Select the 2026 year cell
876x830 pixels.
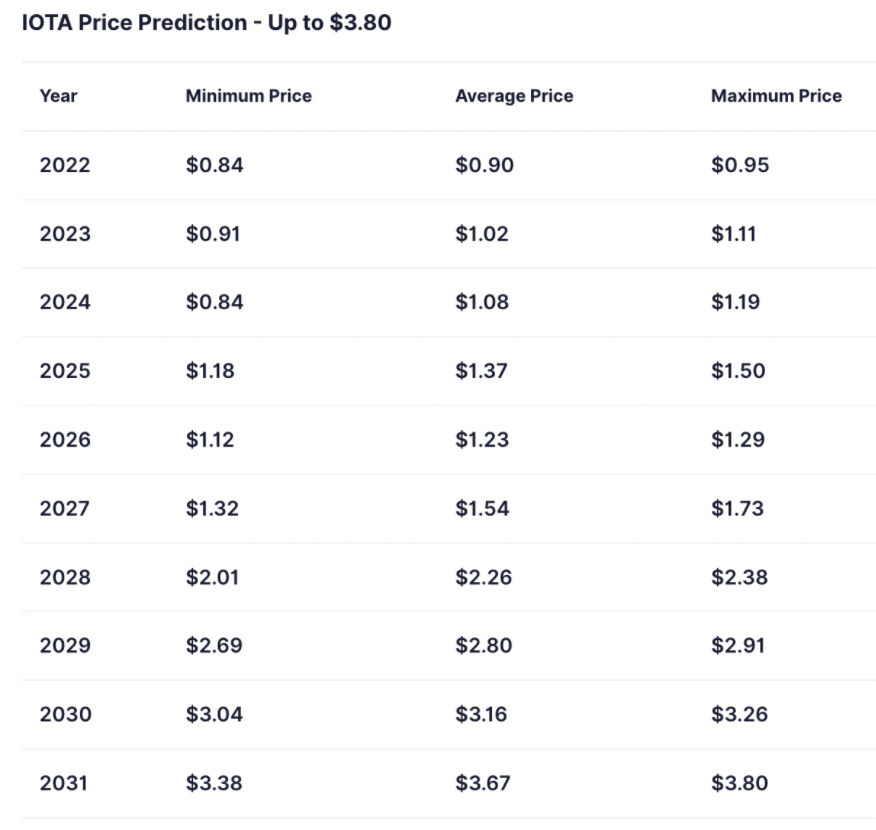point(65,440)
